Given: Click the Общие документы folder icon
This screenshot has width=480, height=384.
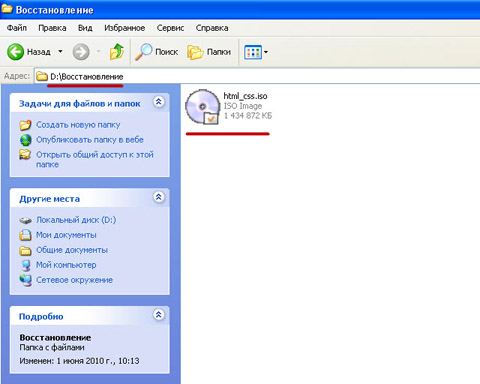Looking at the screenshot, I should pos(25,250).
